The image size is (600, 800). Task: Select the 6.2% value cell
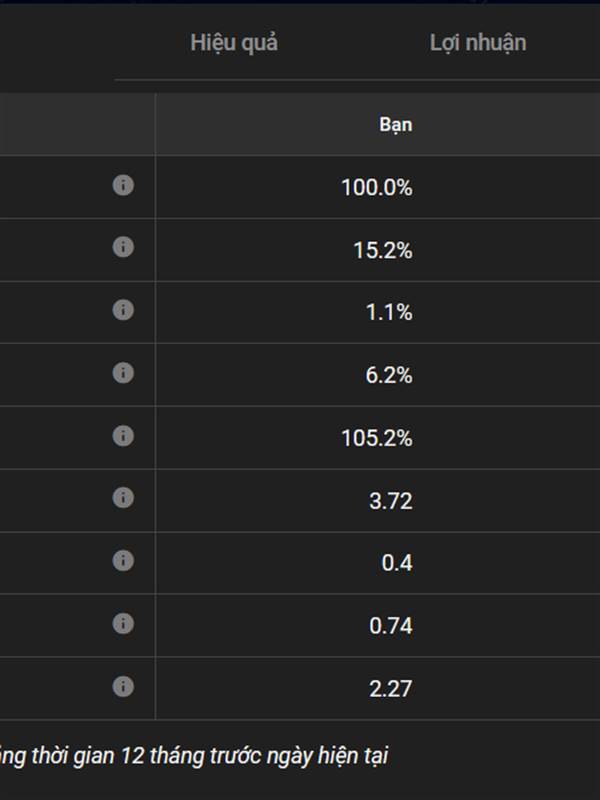pos(389,375)
